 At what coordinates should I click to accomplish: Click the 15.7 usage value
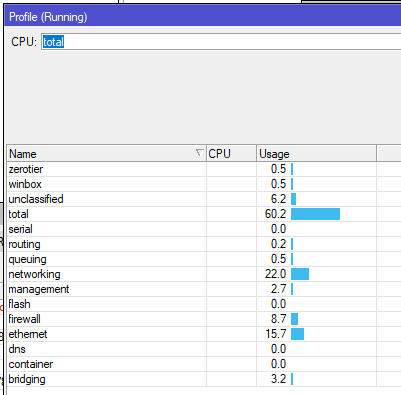pyautogui.click(x=276, y=334)
